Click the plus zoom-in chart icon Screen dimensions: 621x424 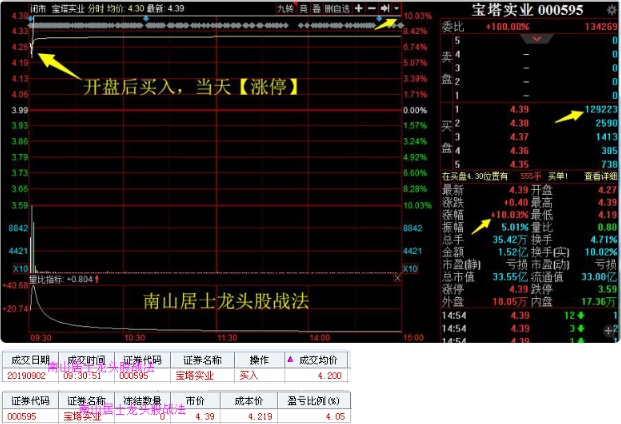point(358,8)
